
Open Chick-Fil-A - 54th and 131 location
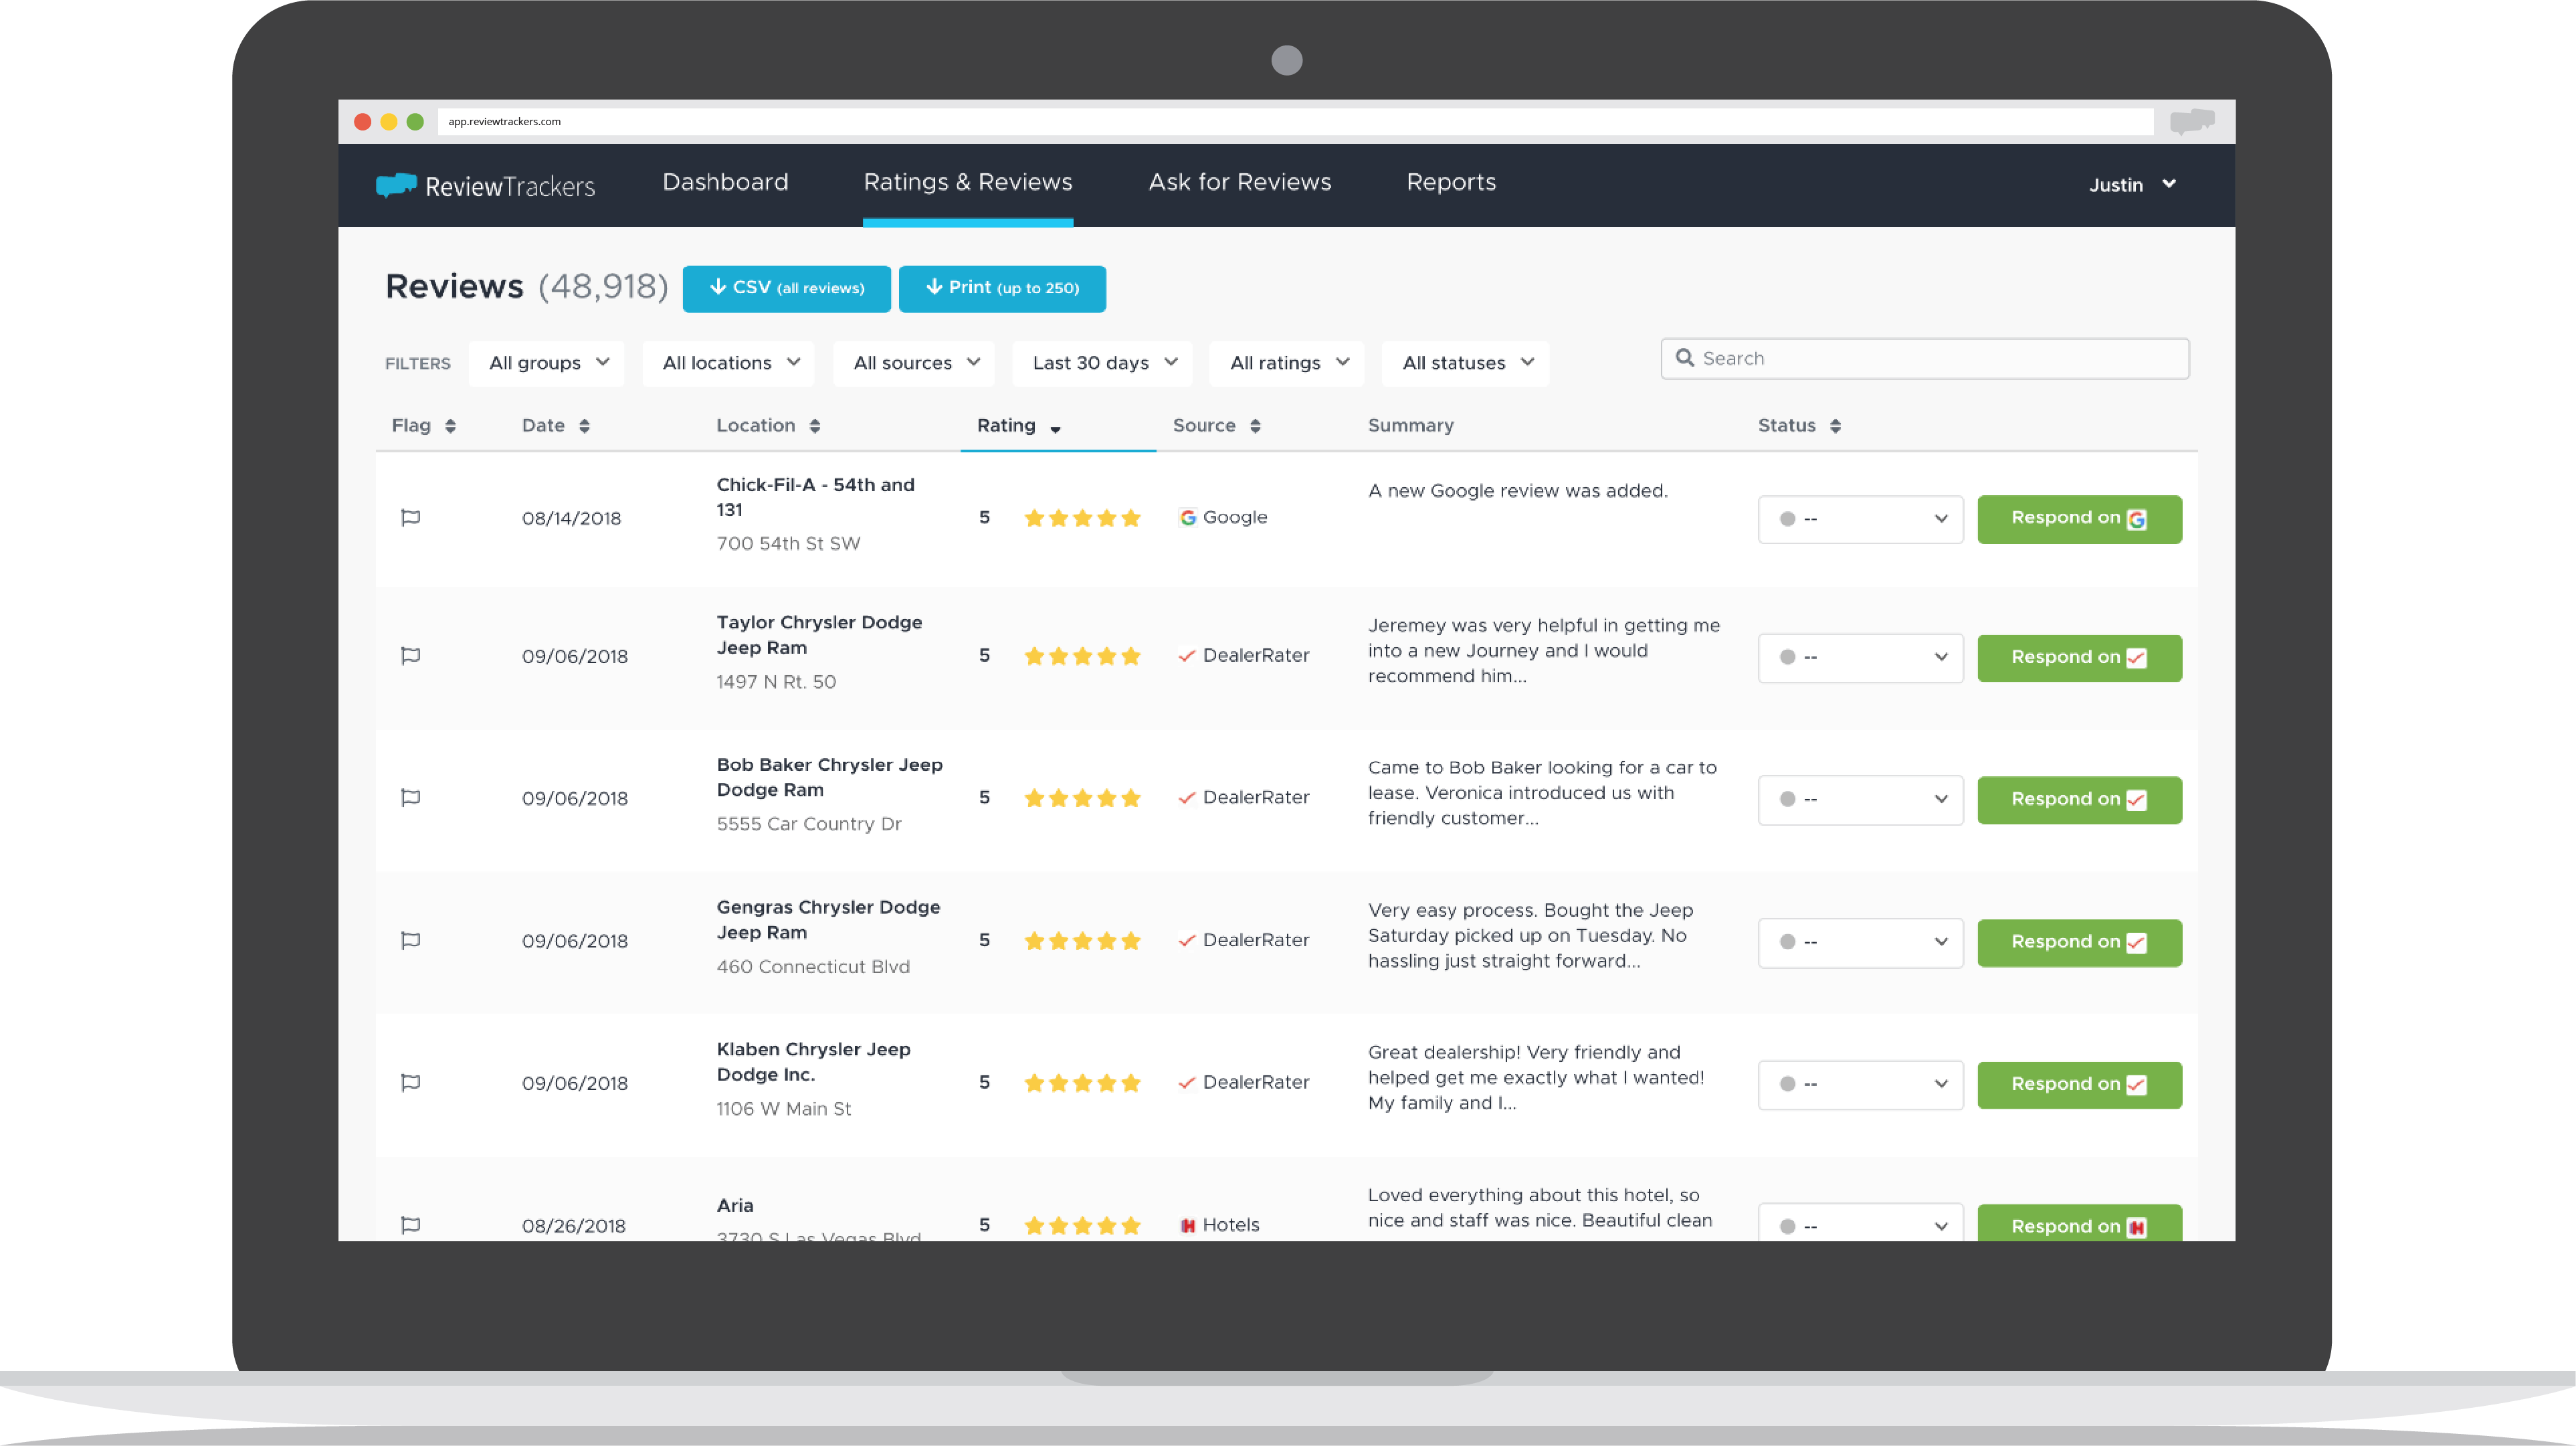pos(815,497)
